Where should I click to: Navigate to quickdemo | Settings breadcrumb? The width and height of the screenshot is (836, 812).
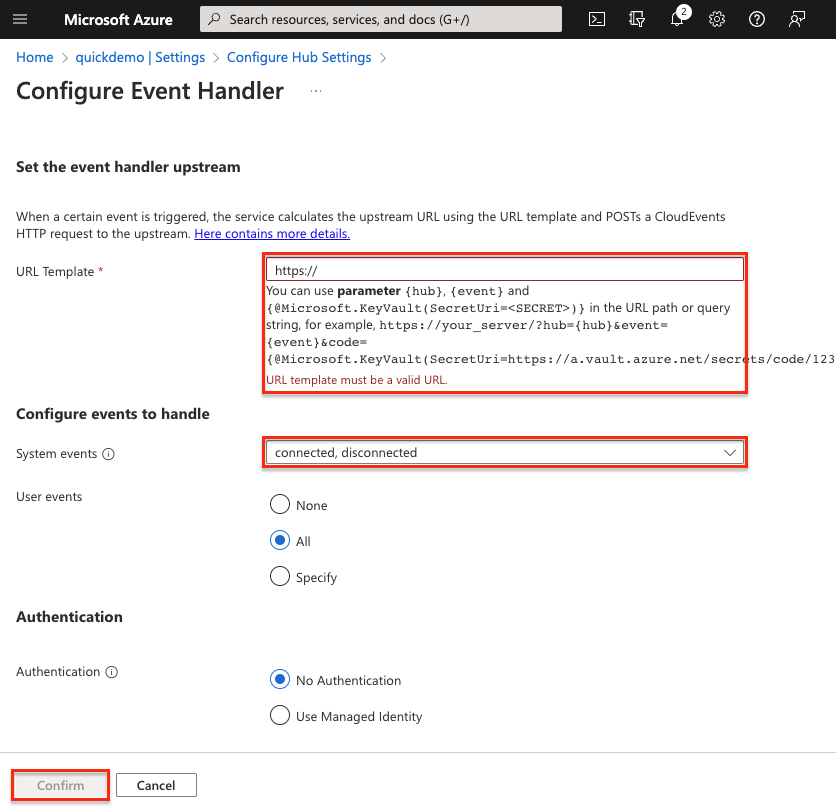(x=140, y=57)
